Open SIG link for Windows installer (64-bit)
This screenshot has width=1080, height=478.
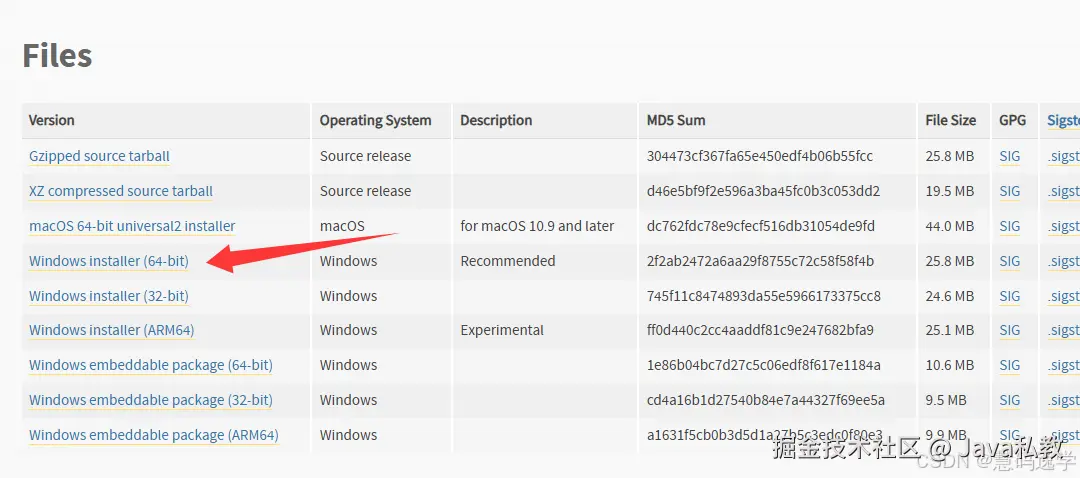(x=1010, y=261)
